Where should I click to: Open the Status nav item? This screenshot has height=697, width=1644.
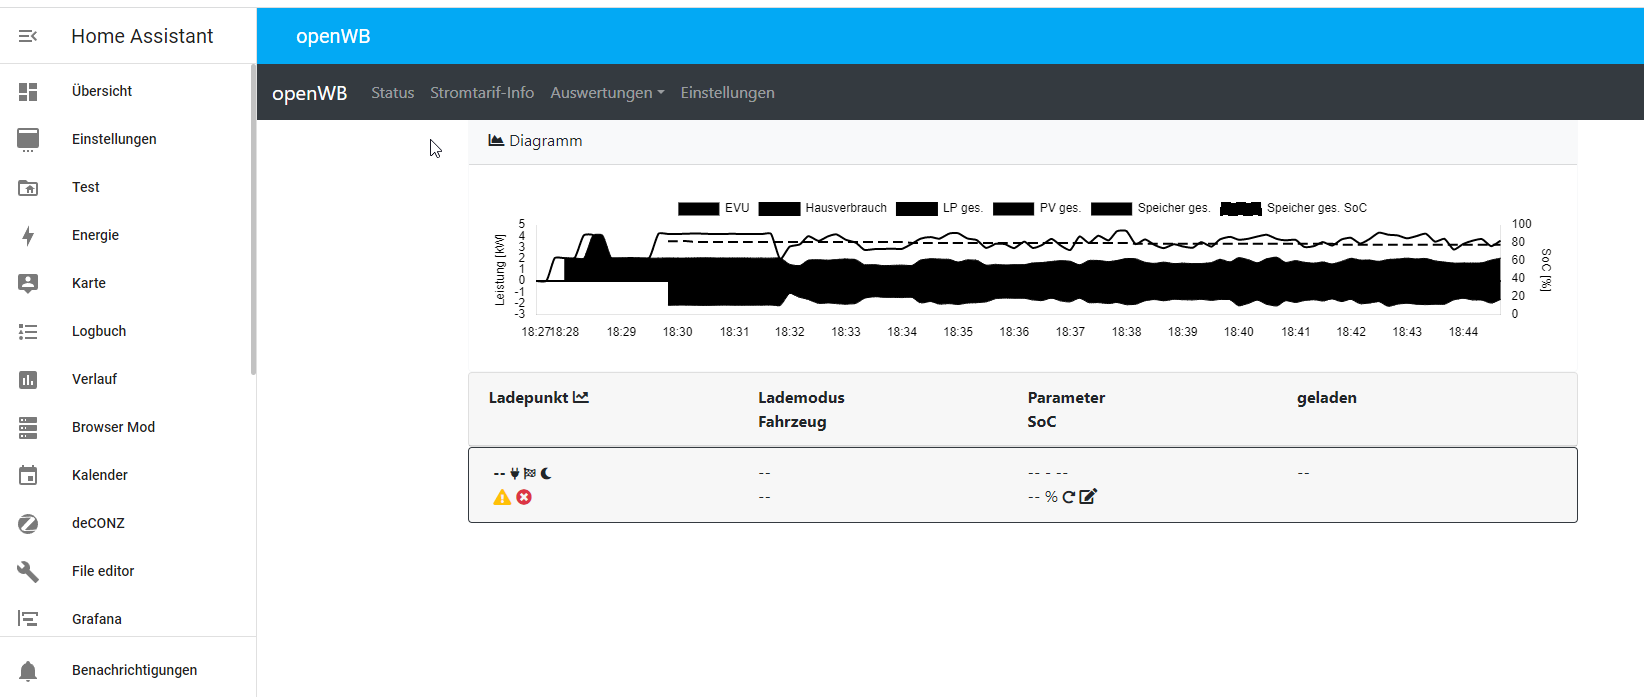point(392,92)
